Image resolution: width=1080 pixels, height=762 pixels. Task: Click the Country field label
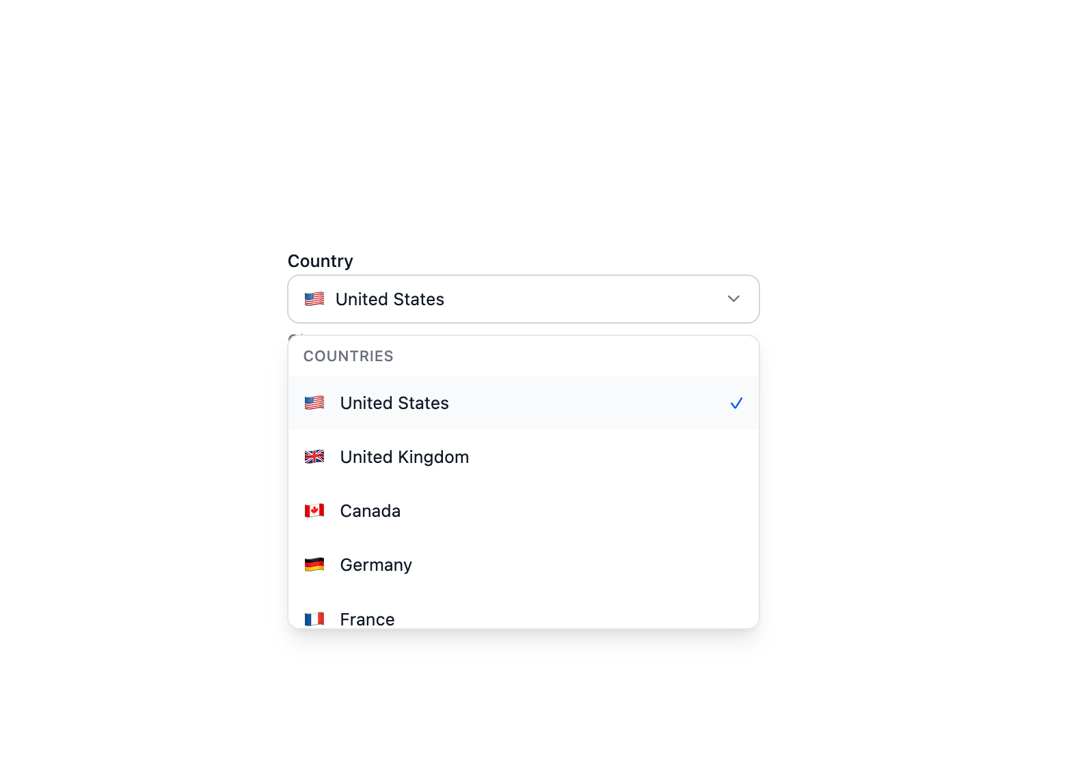click(320, 261)
